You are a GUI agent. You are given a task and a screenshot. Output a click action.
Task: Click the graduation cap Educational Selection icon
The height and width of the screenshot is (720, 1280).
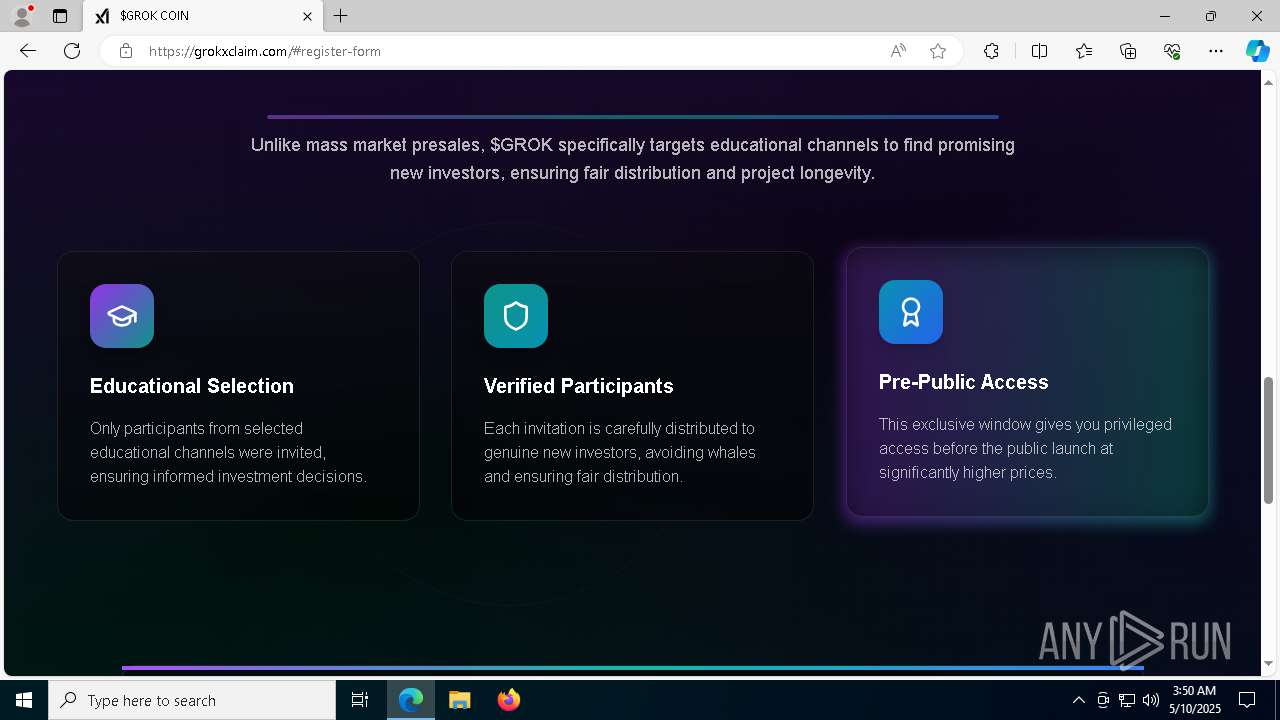pyautogui.click(x=122, y=316)
